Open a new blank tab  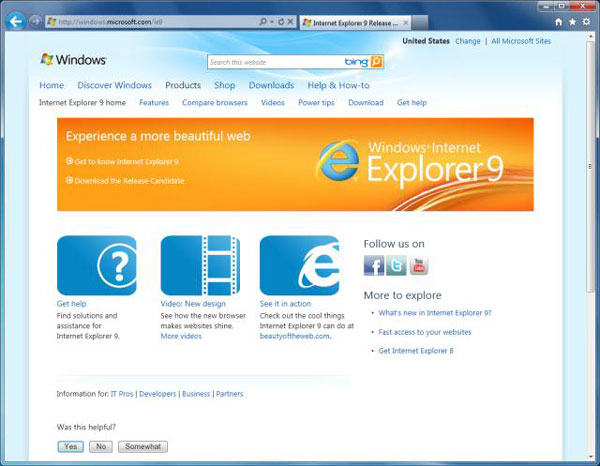420,23
